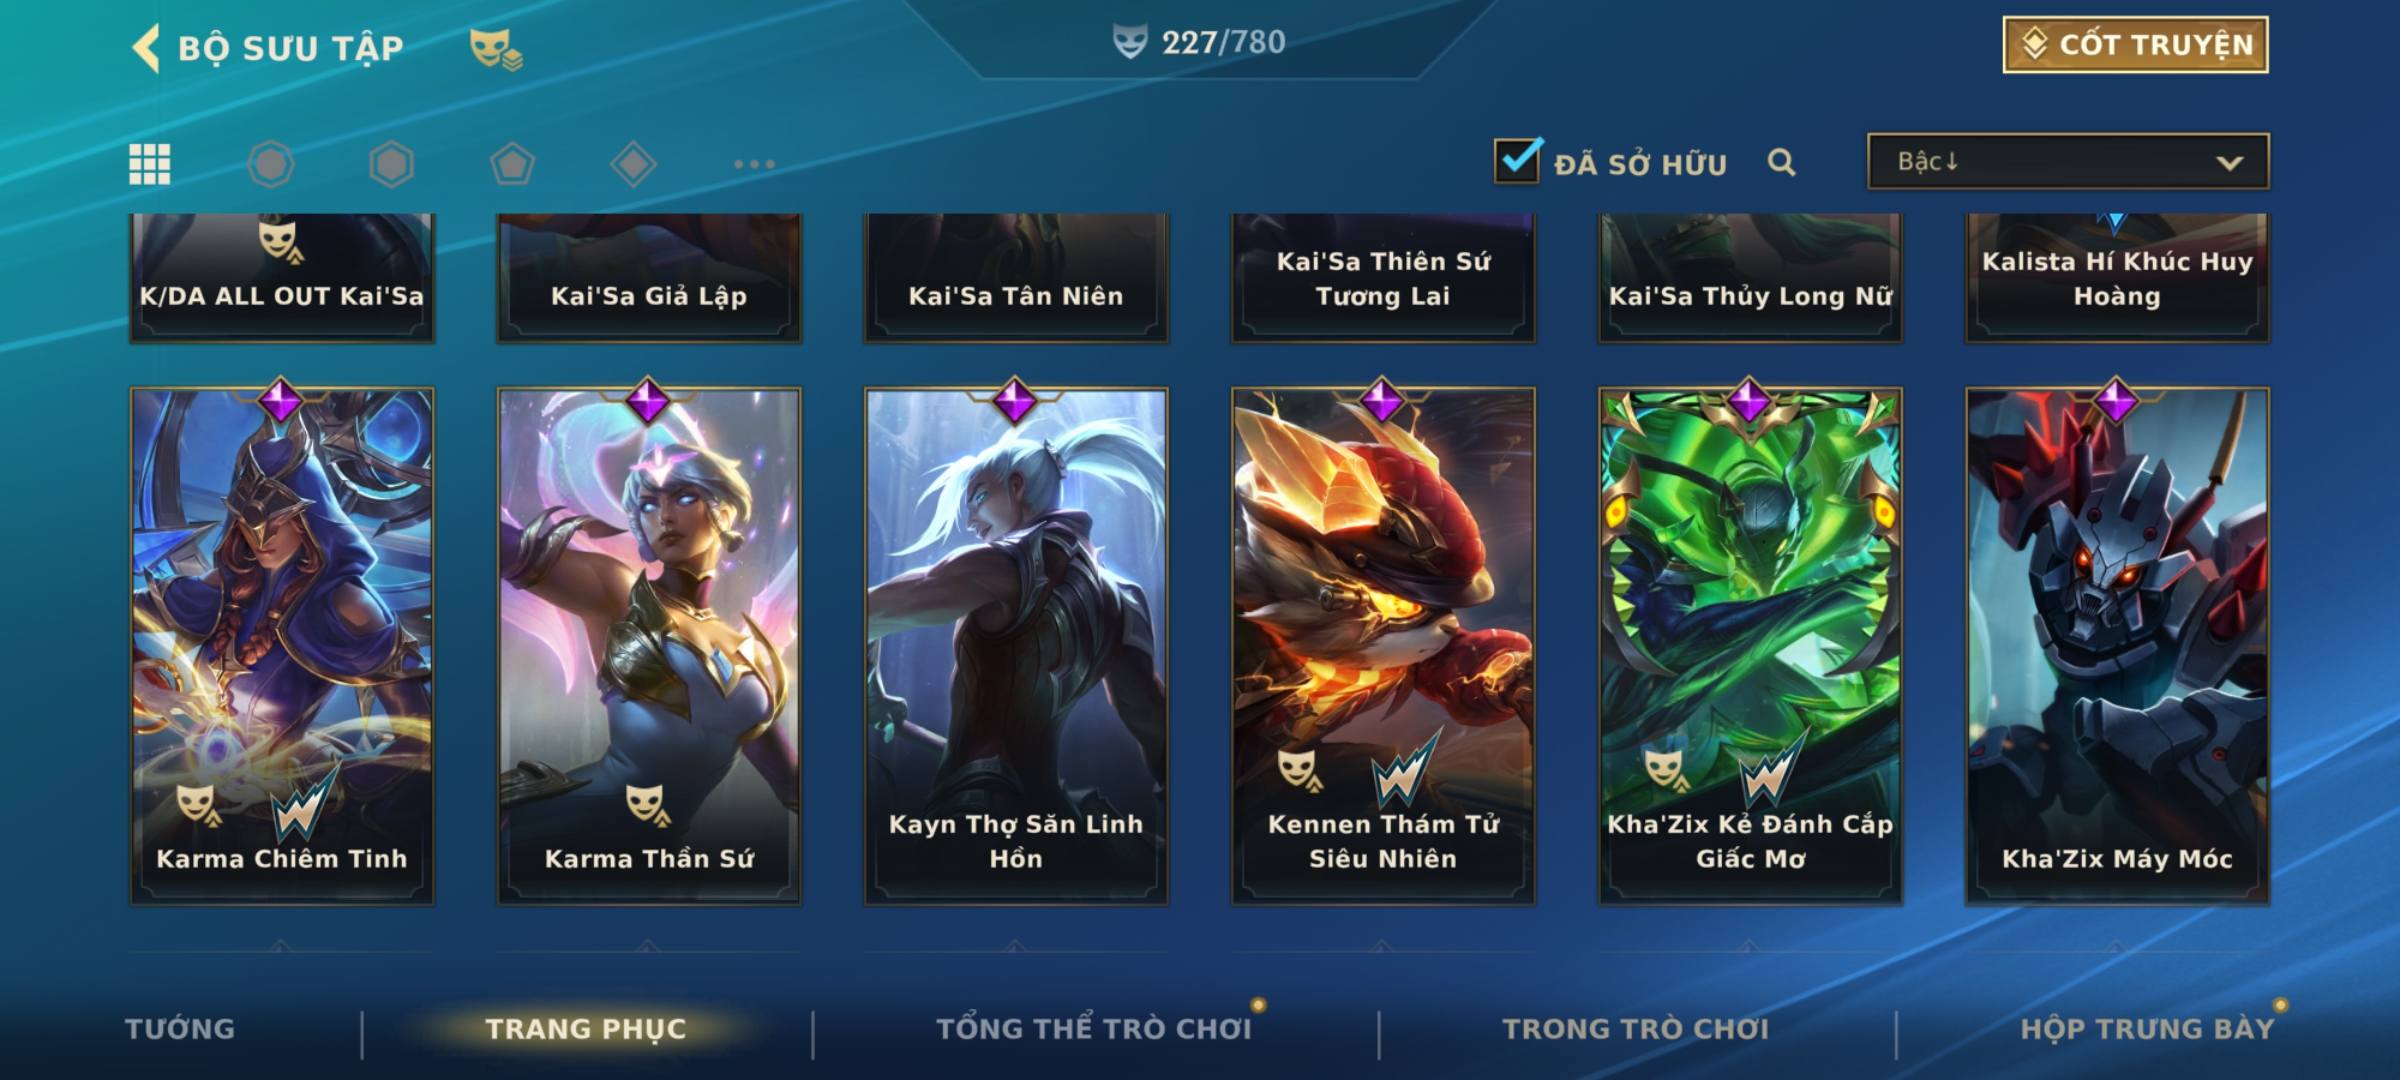Open the skin mask coins icon
2400x1080 pixels.
tap(496, 48)
